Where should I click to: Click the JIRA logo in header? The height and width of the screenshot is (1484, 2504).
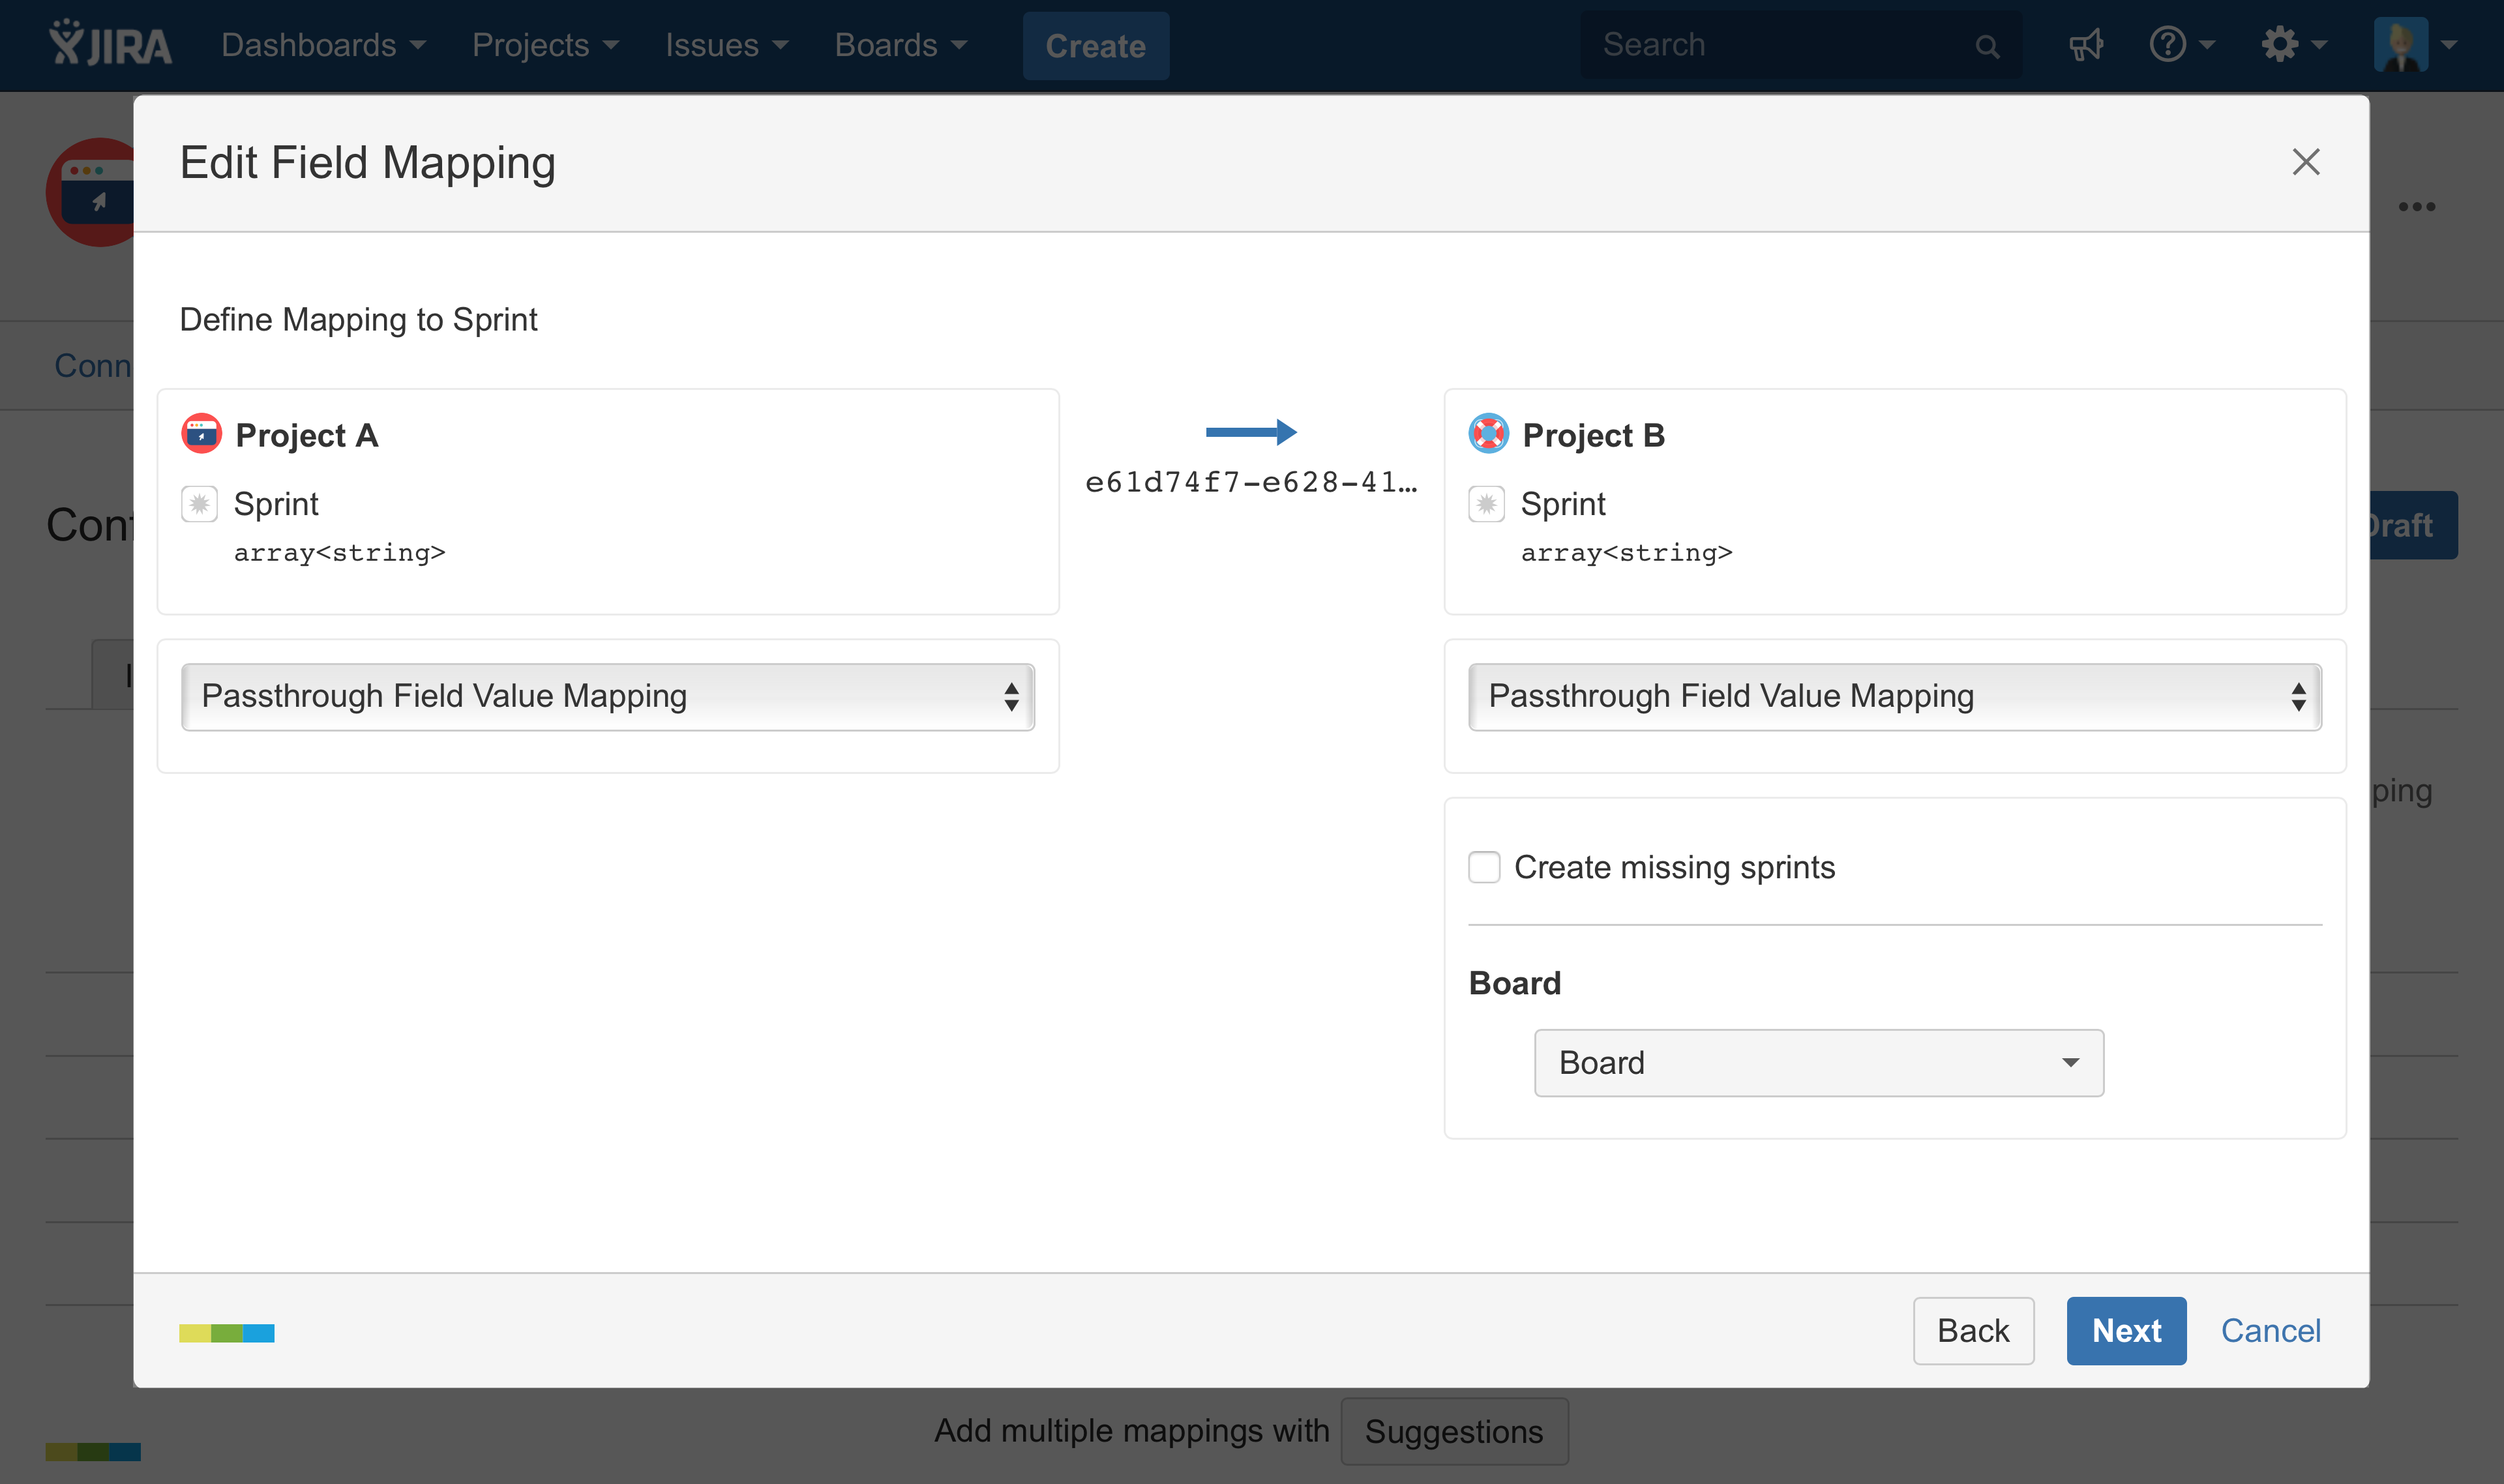click(110, 45)
